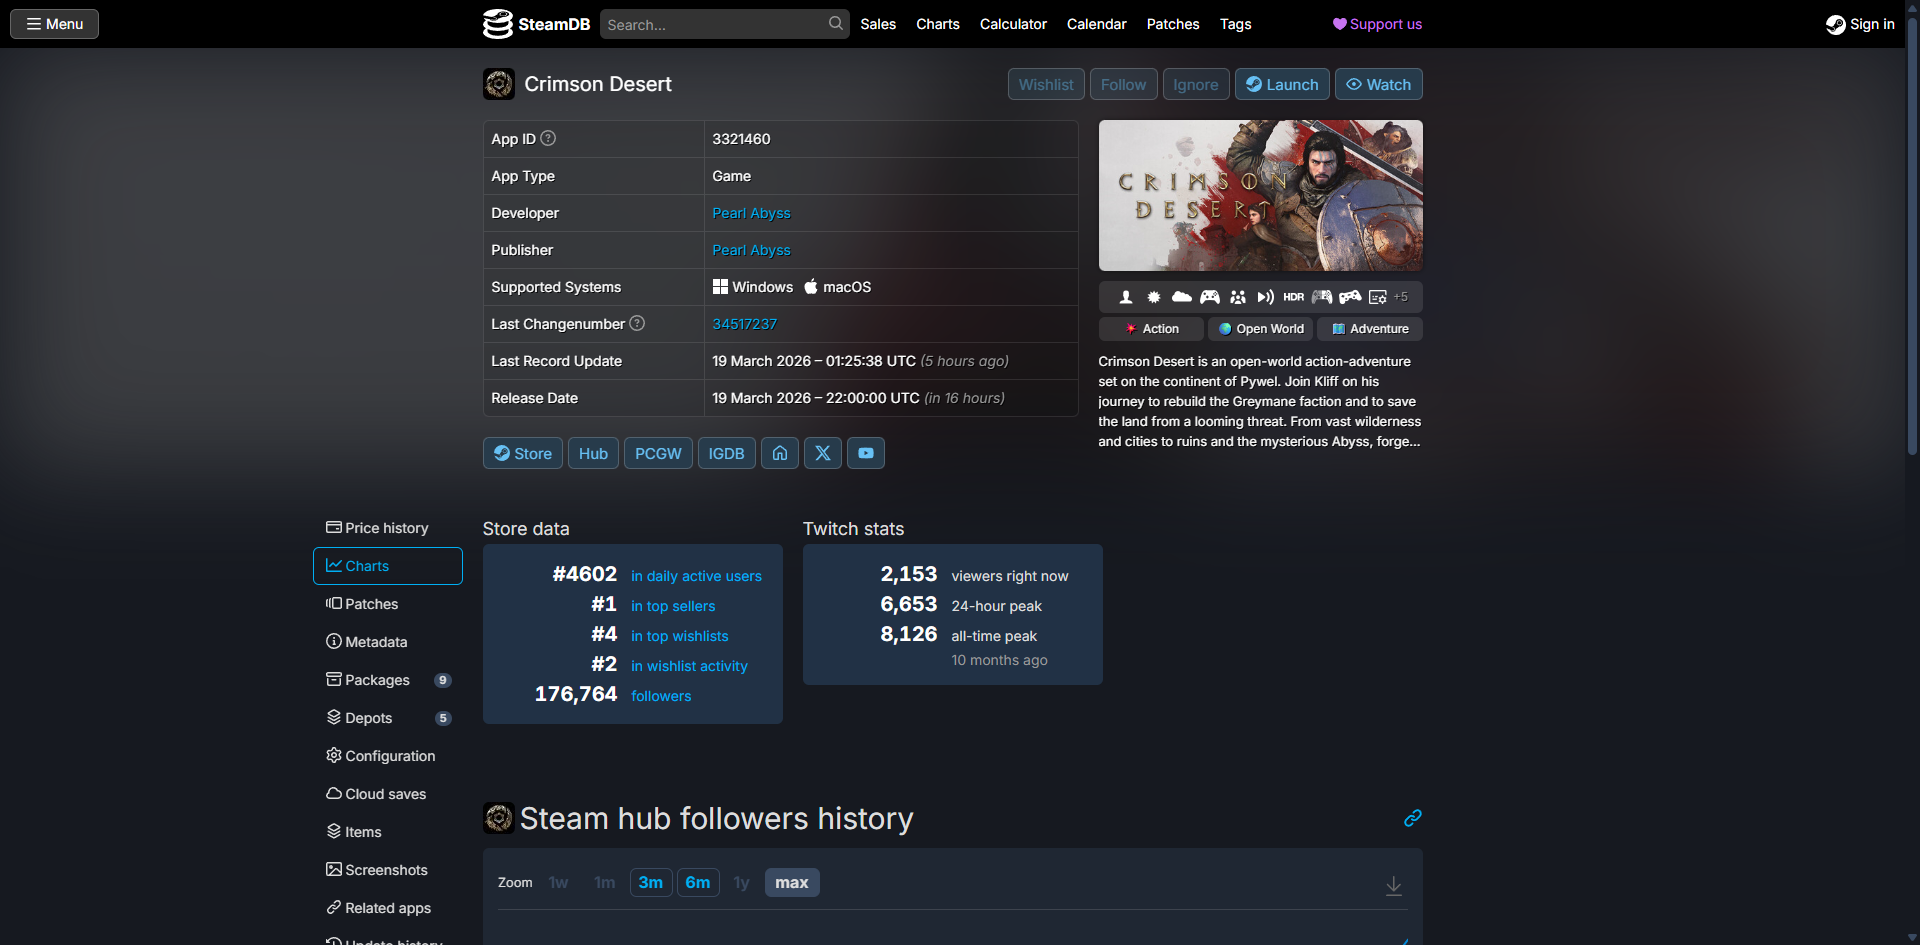Viewport: 1920px width, 945px height.
Task: Set chart zoom to 3m
Action: click(x=651, y=882)
